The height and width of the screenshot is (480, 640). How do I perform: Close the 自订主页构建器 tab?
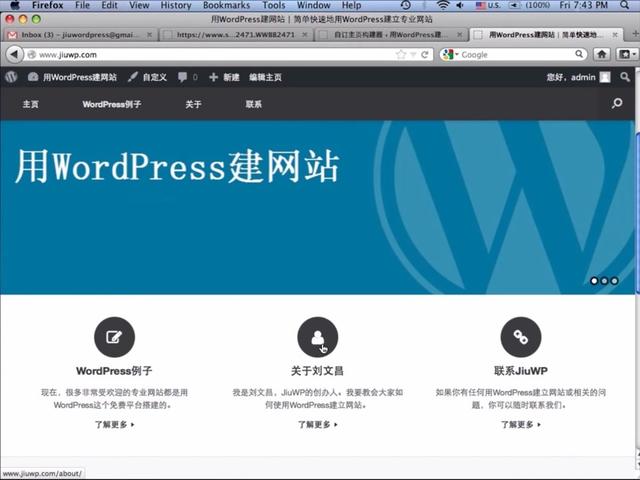[x=460, y=35]
